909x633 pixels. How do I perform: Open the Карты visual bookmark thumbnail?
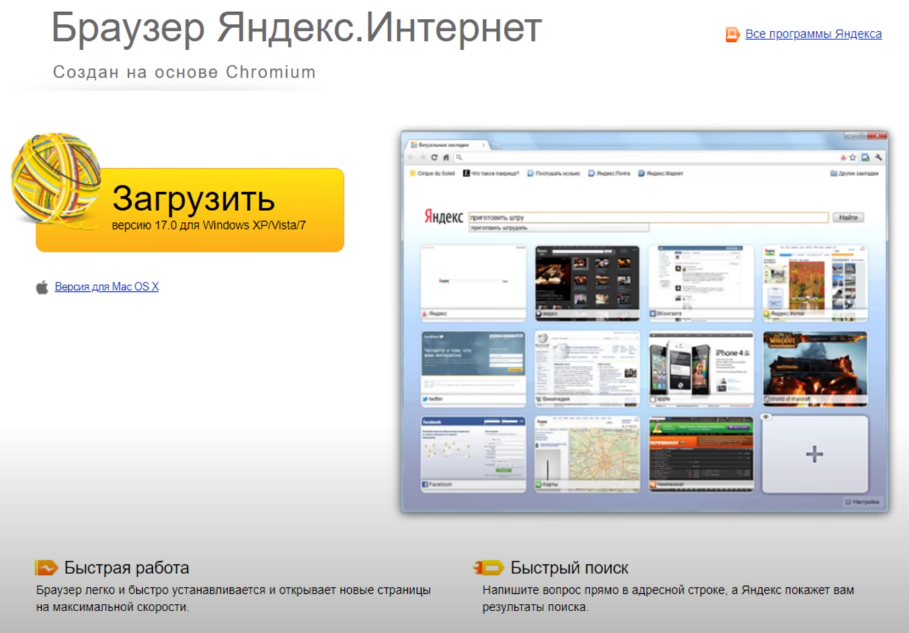point(587,454)
